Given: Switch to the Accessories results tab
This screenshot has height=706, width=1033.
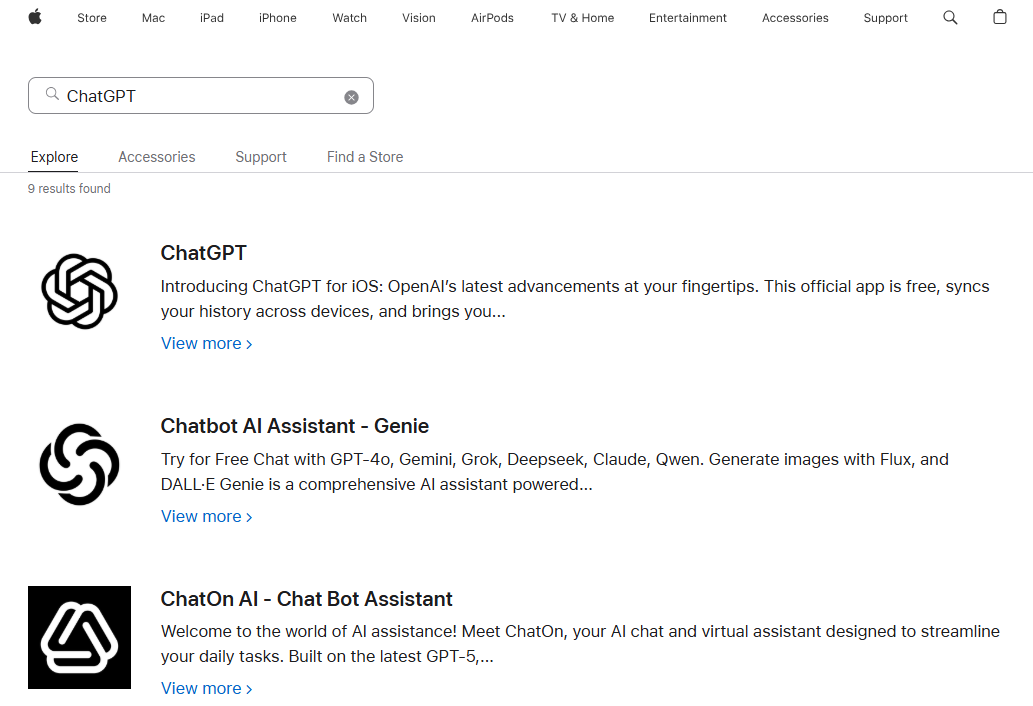Looking at the screenshot, I should point(157,157).
